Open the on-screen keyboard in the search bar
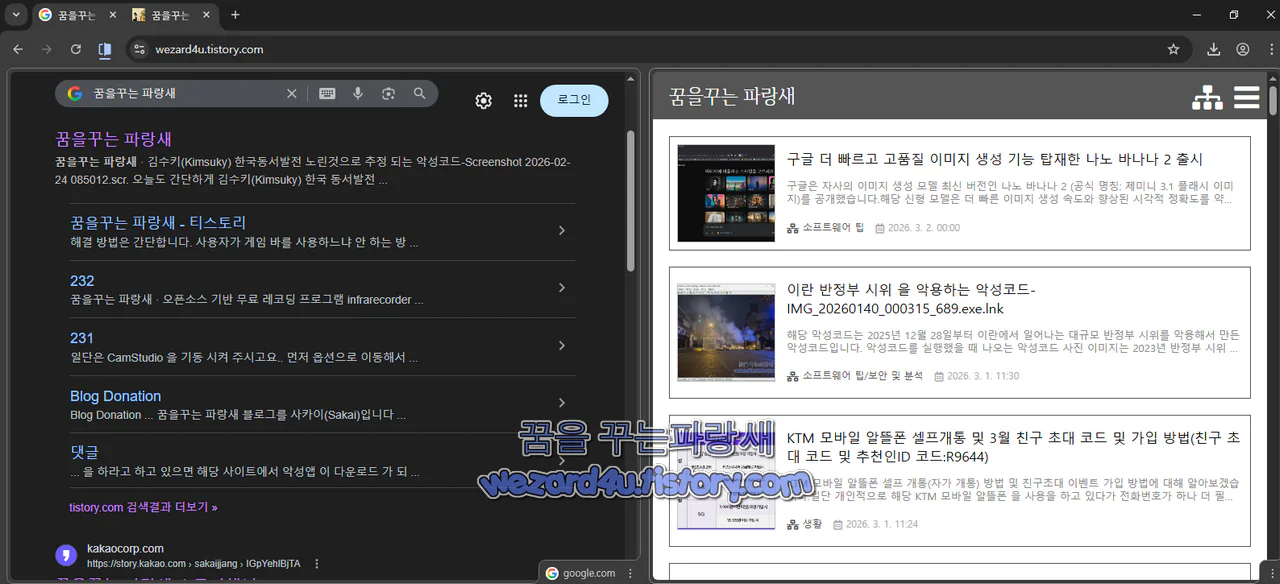 (x=326, y=93)
